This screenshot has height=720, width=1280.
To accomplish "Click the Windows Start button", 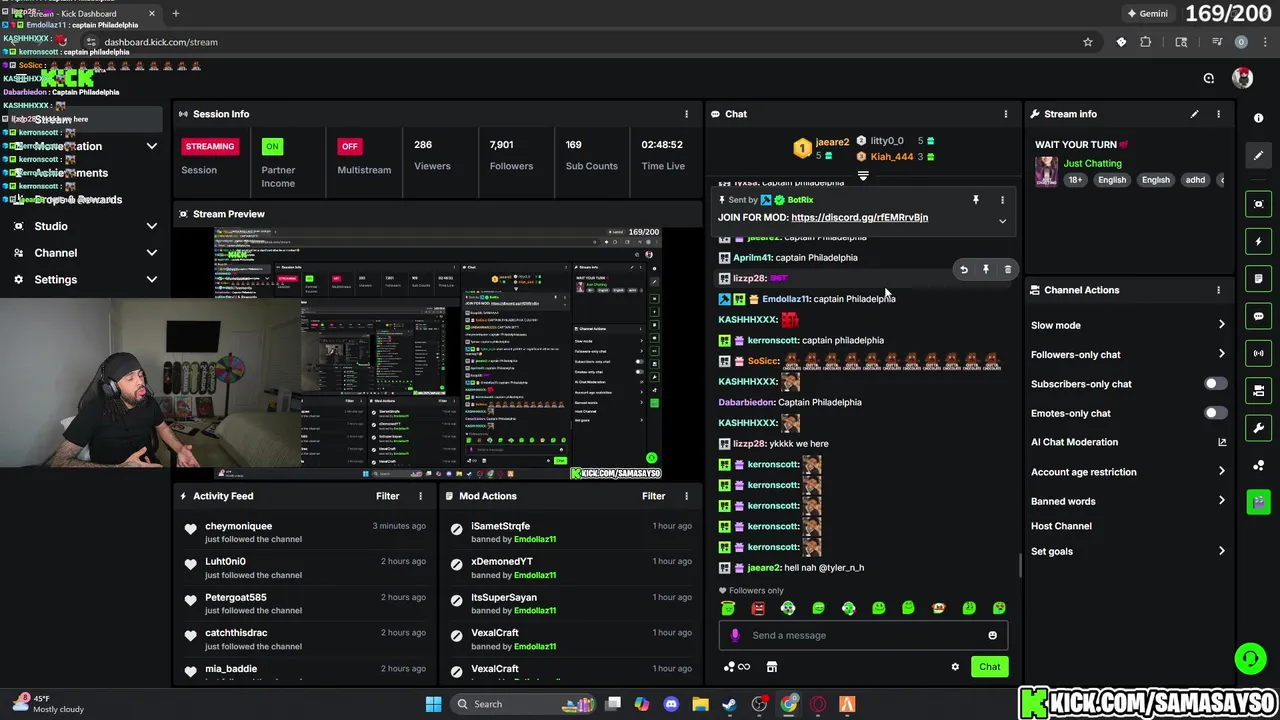I will [x=433, y=704].
